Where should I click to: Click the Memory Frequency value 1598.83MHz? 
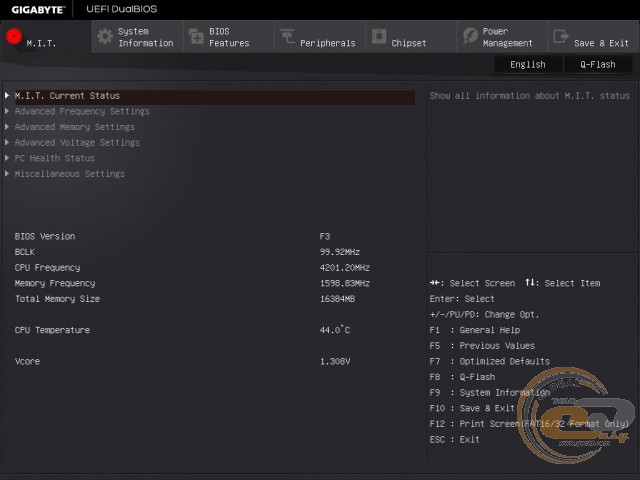point(345,283)
